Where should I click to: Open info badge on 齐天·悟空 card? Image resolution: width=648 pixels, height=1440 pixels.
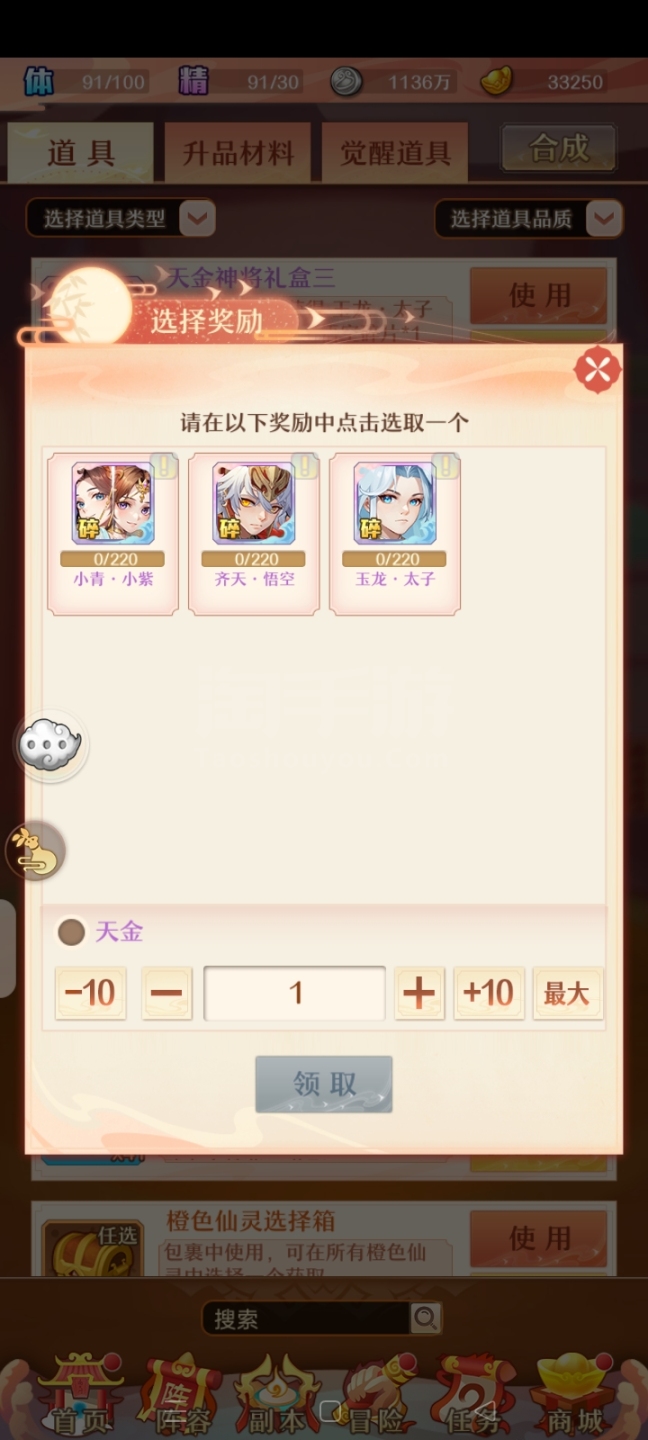click(x=305, y=466)
